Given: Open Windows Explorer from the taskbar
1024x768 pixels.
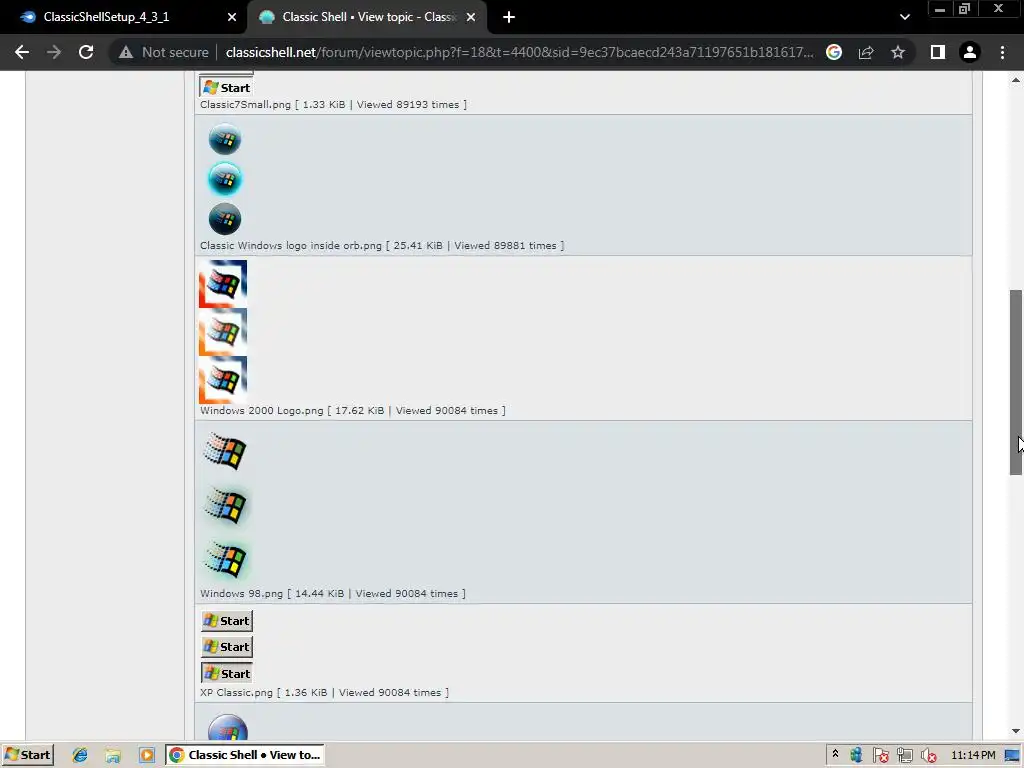Looking at the screenshot, I should [x=113, y=755].
